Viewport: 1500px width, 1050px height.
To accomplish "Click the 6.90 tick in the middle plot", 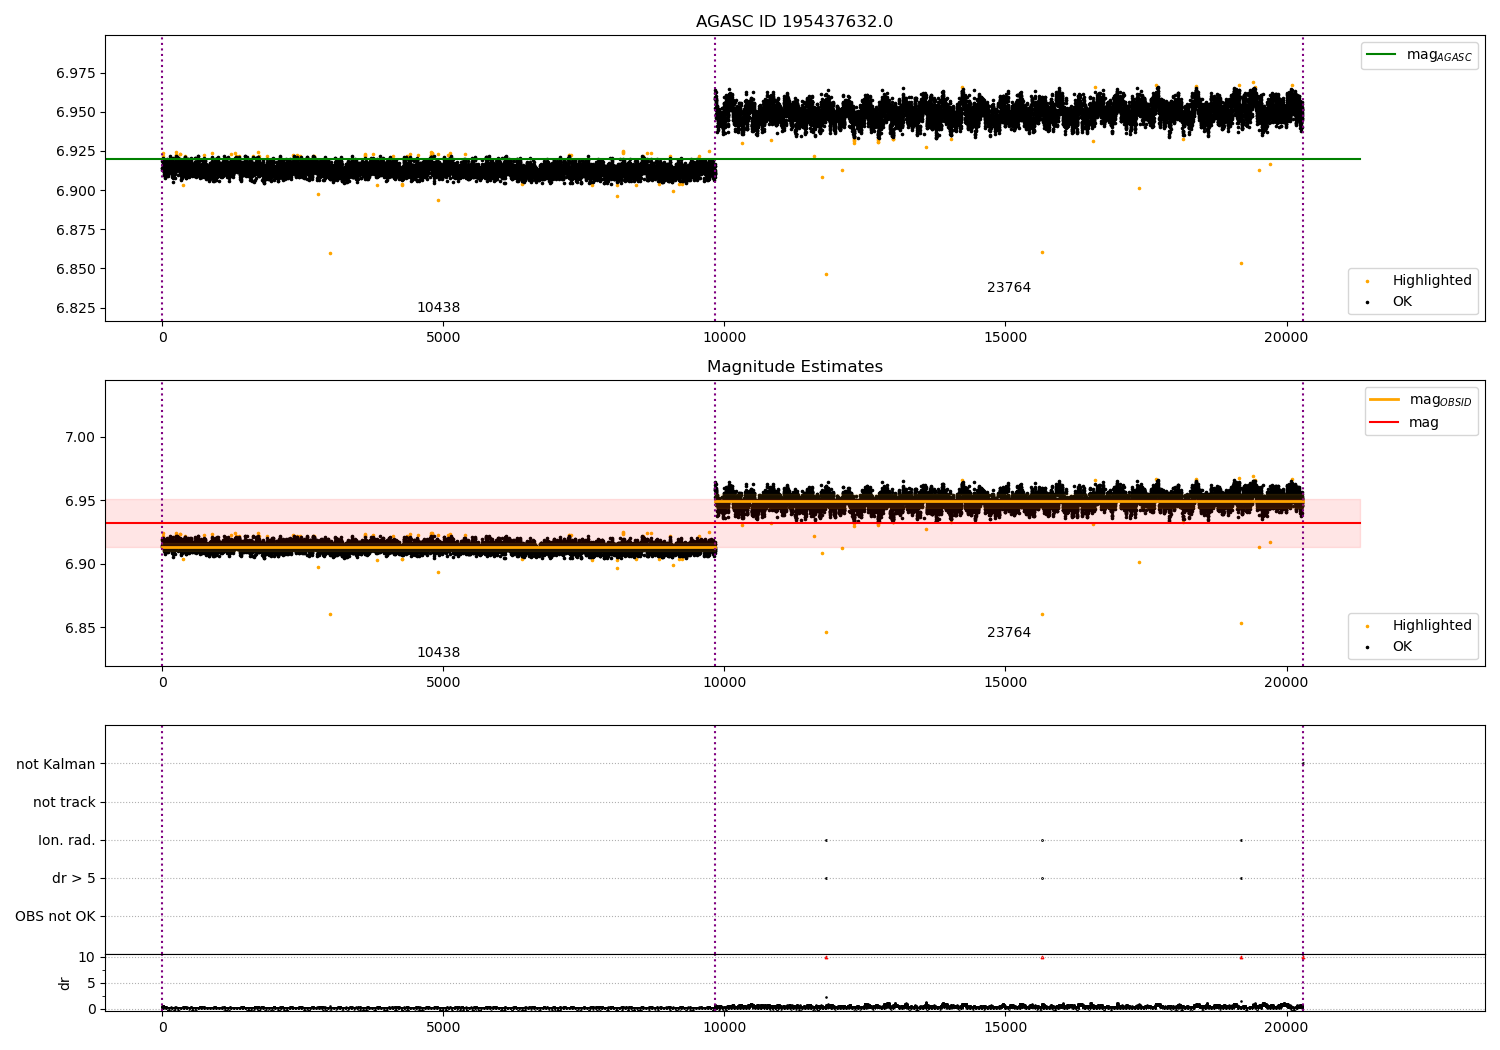I will 80,565.
